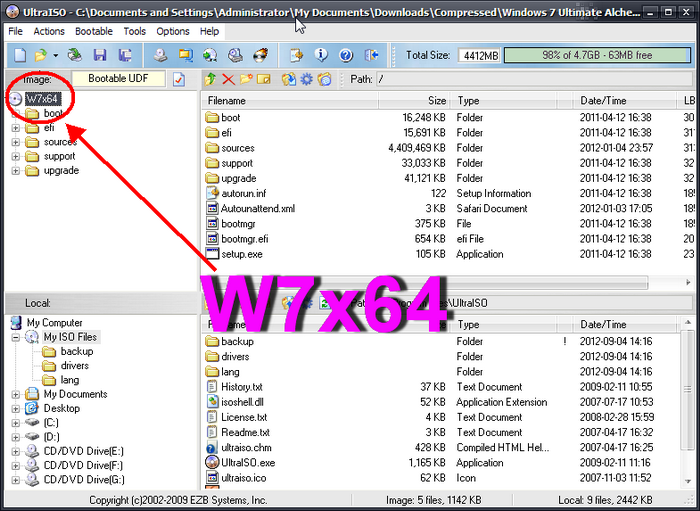Open the File menu

point(16,31)
